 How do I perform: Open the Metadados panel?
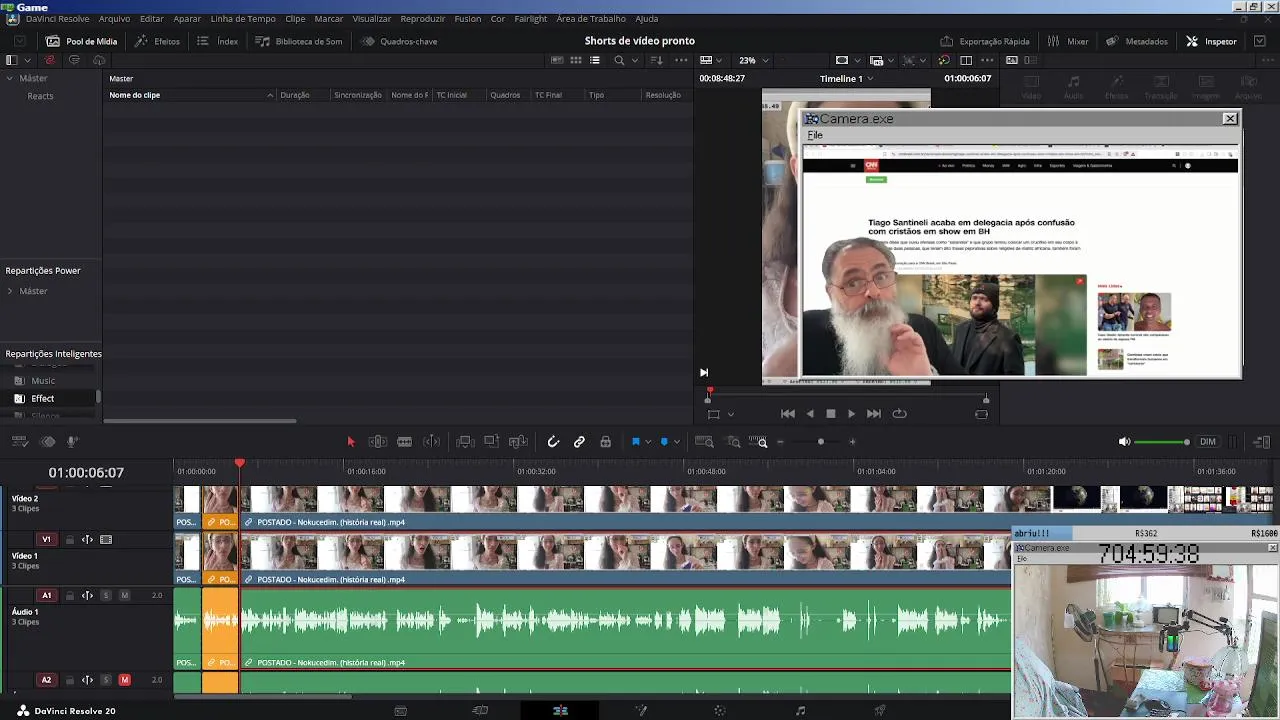pyautogui.click(x=1136, y=41)
